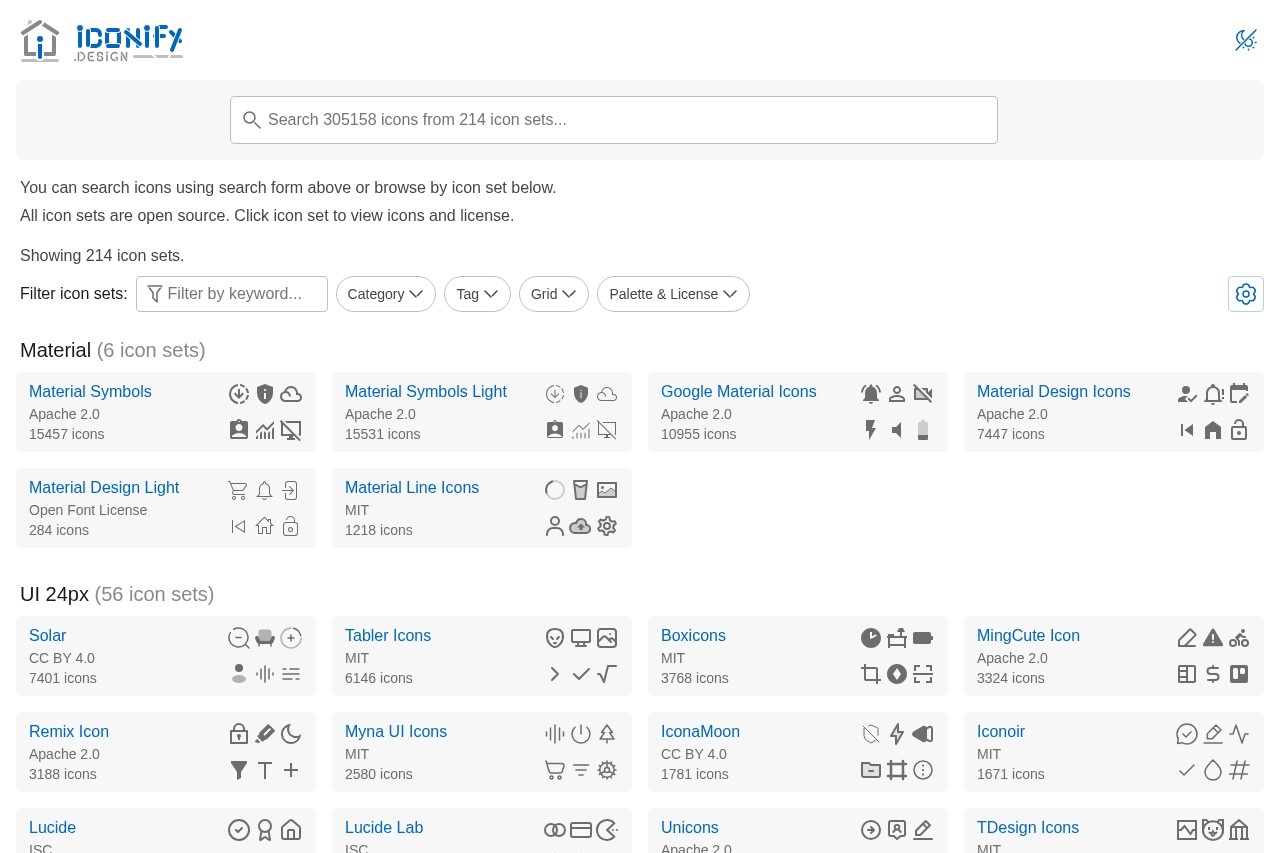Open Google Material Icons set
This screenshot has height=853, width=1280.
pos(739,392)
